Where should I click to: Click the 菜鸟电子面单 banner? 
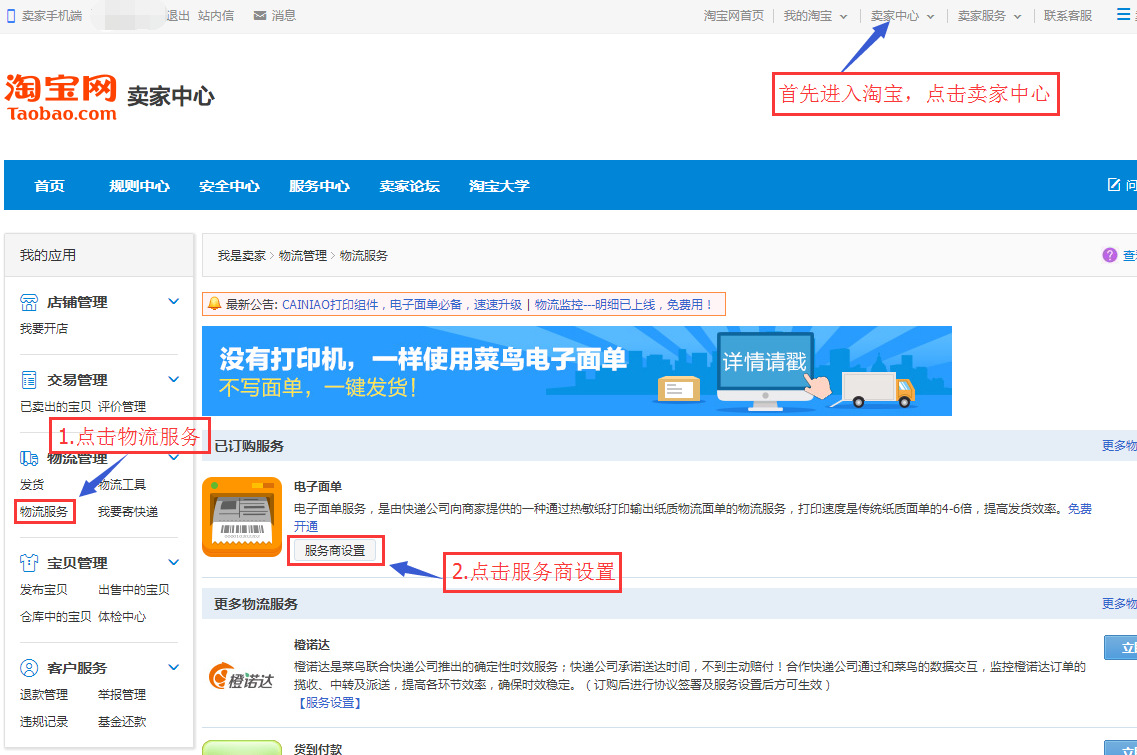point(576,371)
